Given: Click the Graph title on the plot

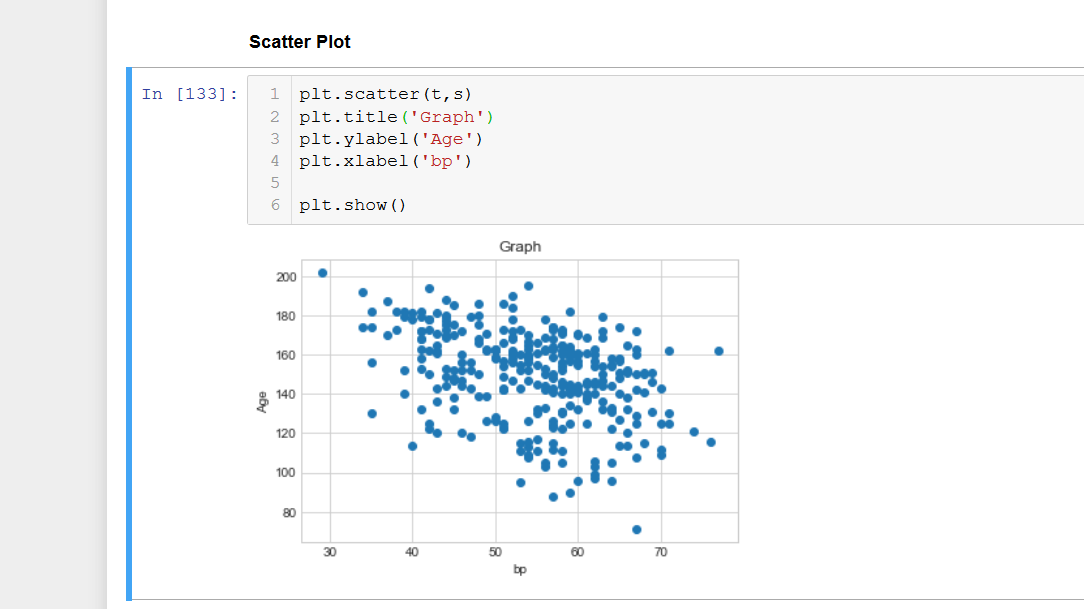Looking at the screenshot, I should [519, 246].
